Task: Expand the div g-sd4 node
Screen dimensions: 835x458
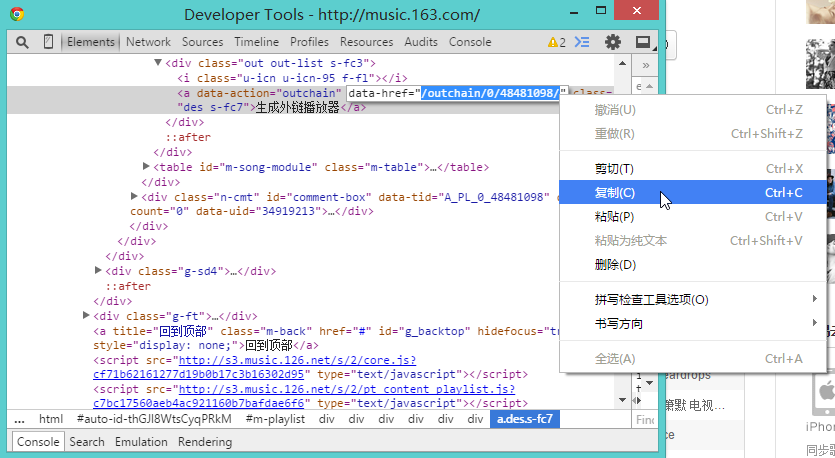Action: (x=98, y=270)
